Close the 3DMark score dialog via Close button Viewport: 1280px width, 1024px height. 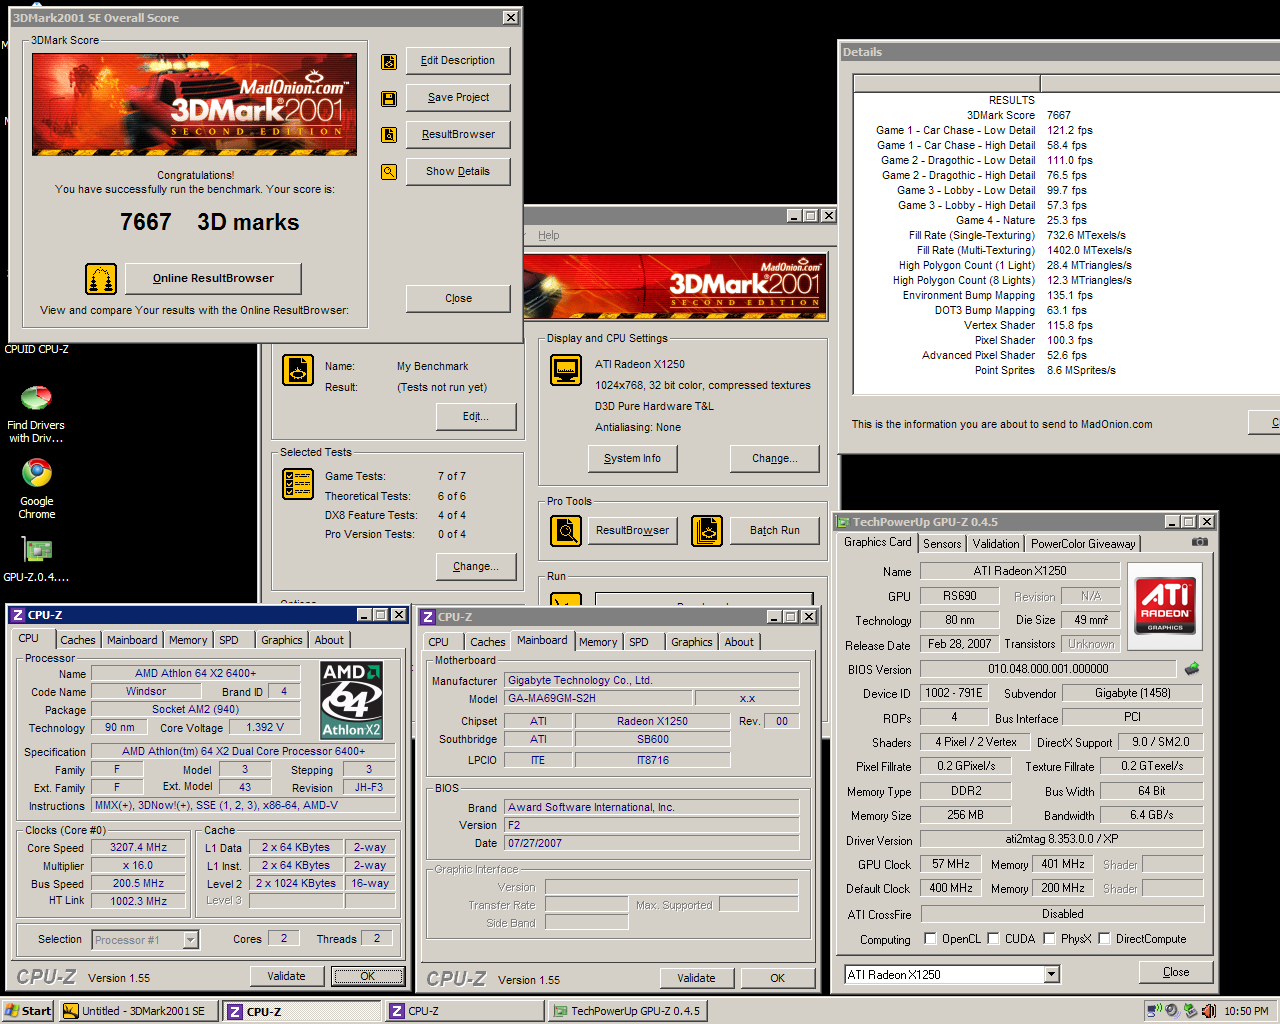tap(458, 299)
